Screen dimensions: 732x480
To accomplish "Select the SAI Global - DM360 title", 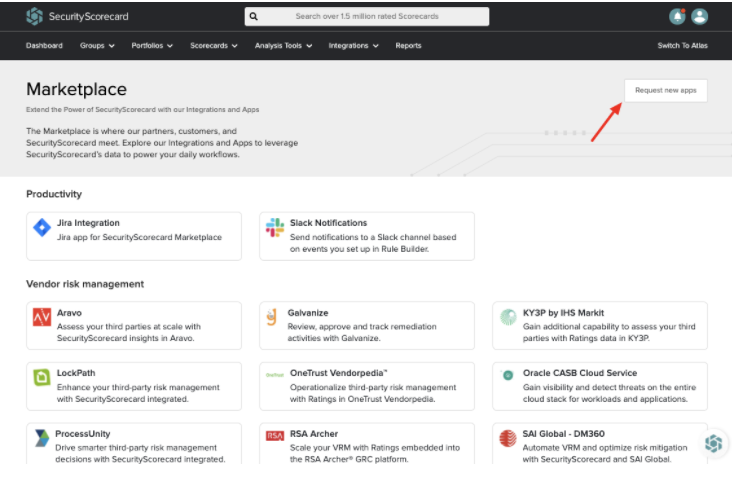I will coord(563,433).
